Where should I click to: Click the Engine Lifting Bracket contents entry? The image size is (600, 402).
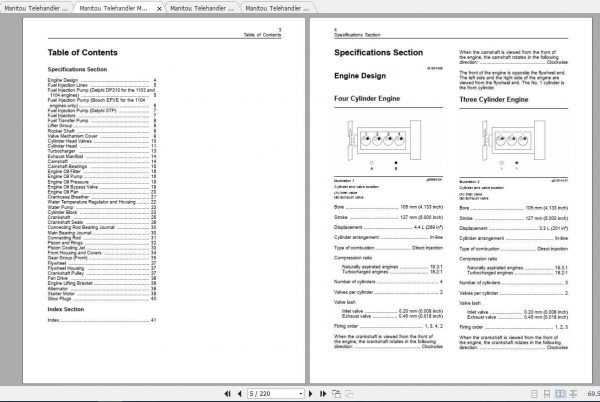102,283
